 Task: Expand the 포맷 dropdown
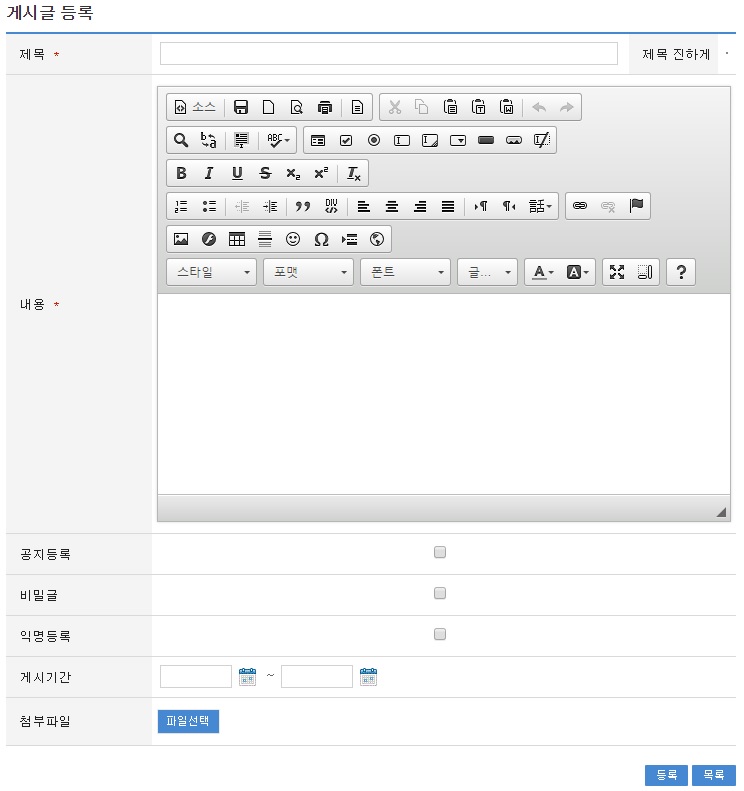point(308,272)
